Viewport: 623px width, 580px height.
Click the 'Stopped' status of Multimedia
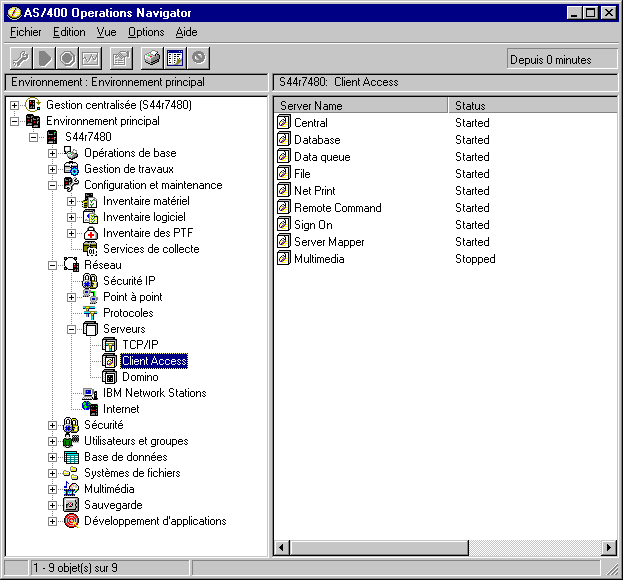pos(475,259)
